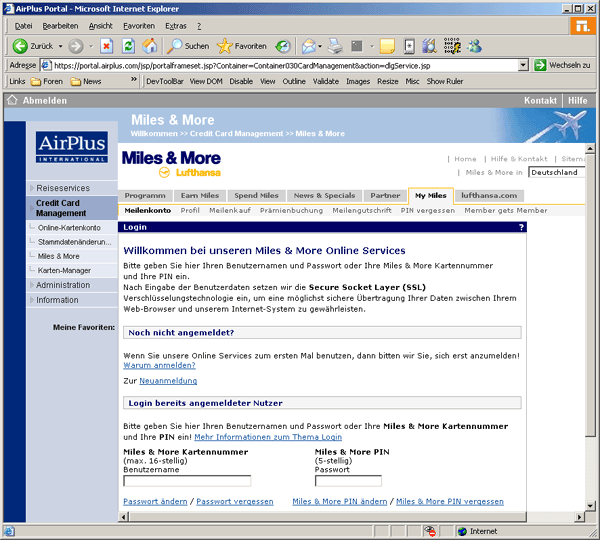Click the lufthansa.com tab
This screenshot has width=600, height=540.
click(x=489, y=196)
